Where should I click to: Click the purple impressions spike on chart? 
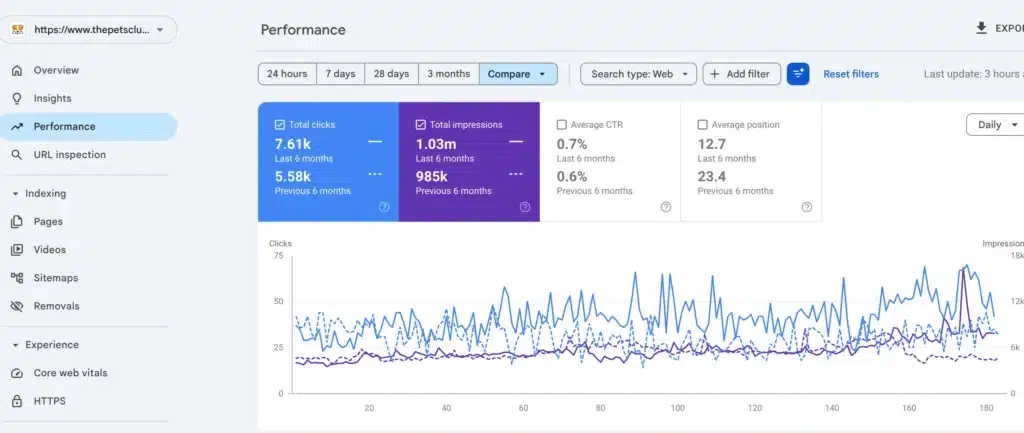point(963,271)
